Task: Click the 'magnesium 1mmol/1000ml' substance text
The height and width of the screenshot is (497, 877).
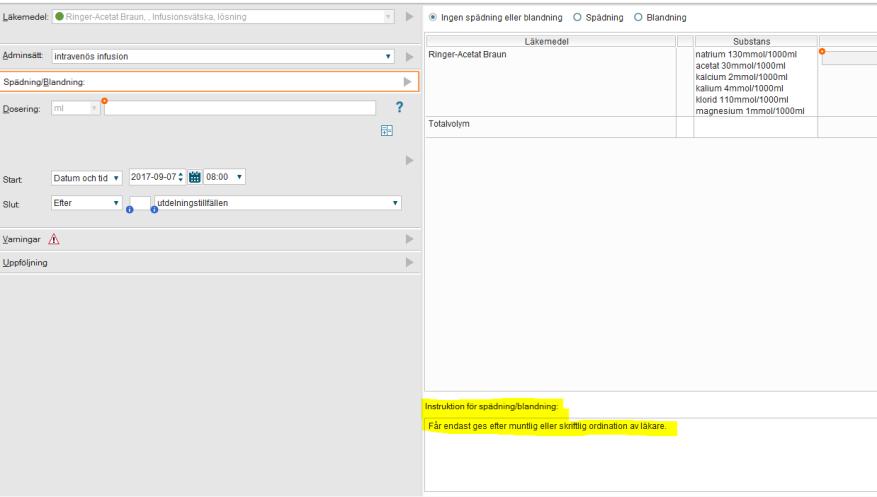Action: pyautogui.click(x=749, y=111)
